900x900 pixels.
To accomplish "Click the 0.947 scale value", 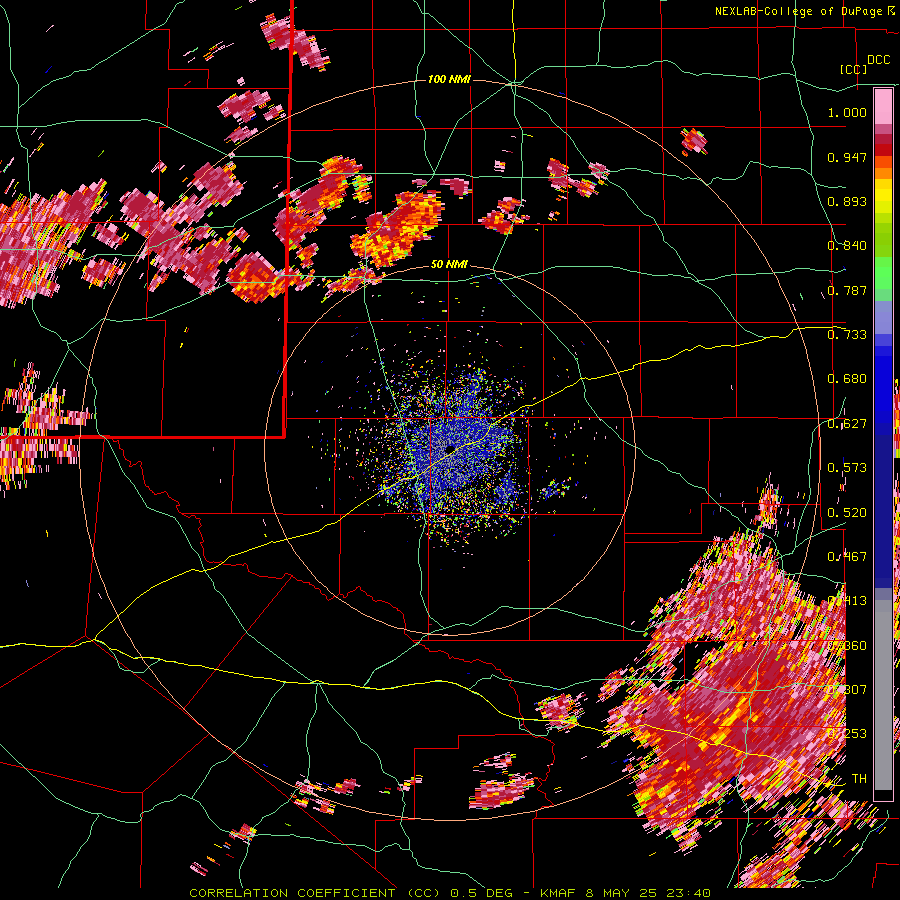I will pos(847,157).
